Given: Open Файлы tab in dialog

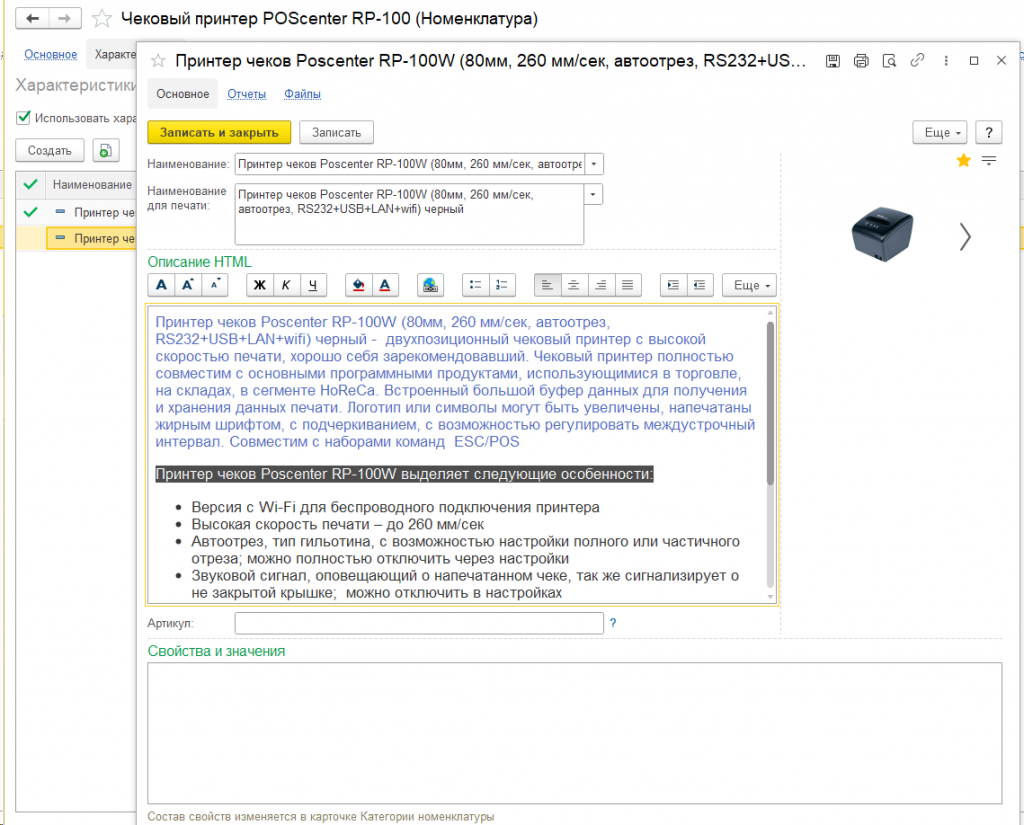Looking at the screenshot, I should (x=302, y=94).
